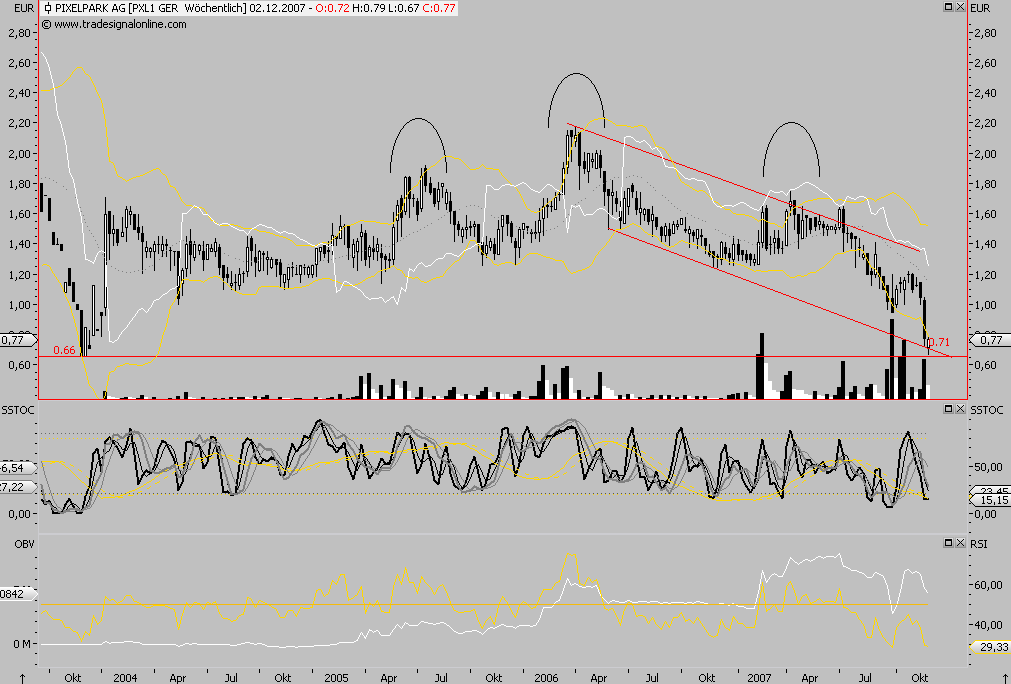Select the 0,66 support level label
The height and width of the screenshot is (684, 1011).
[62, 349]
